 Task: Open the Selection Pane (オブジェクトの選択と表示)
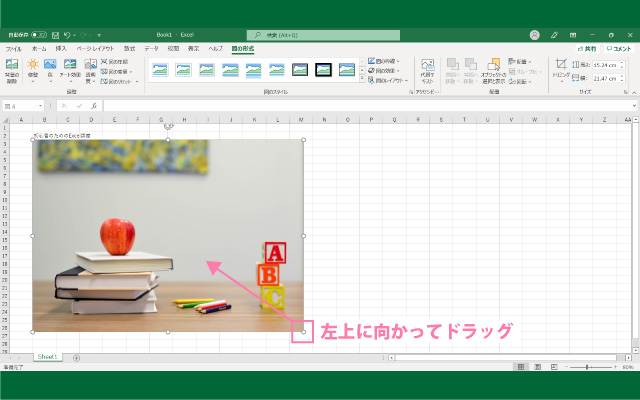pos(493,71)
